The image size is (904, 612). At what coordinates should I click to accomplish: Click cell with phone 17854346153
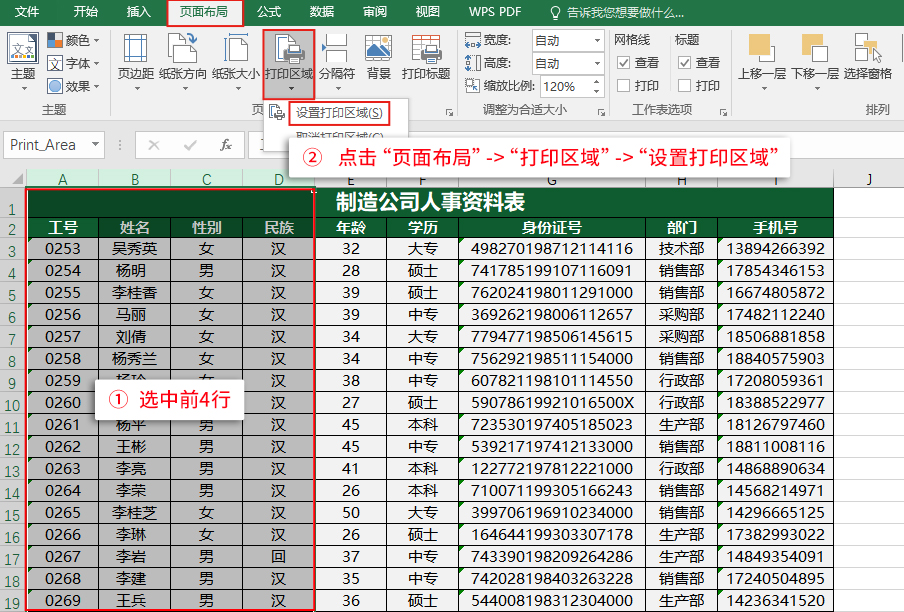(x=775, y=271)
